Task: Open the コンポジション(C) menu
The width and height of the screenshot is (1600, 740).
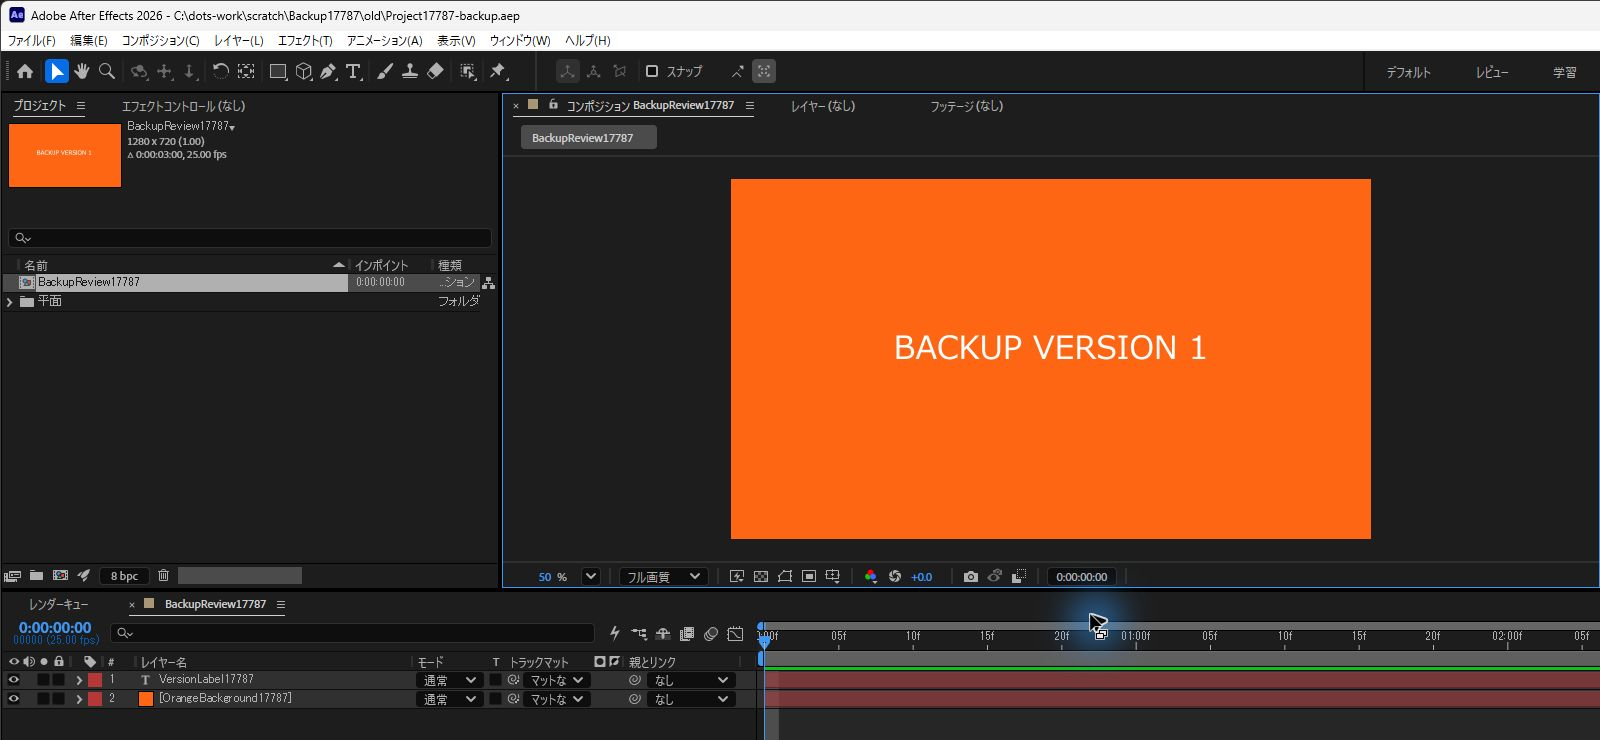Action: tap(161, 40)
